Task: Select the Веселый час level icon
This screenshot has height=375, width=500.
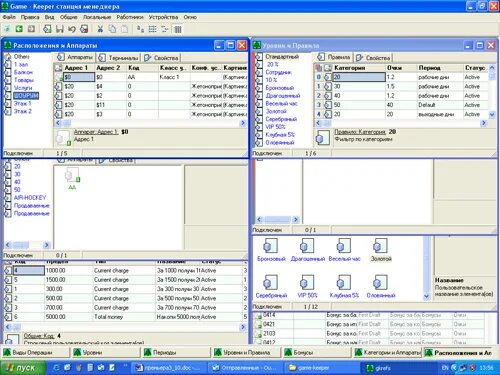Action: point(344,246)
